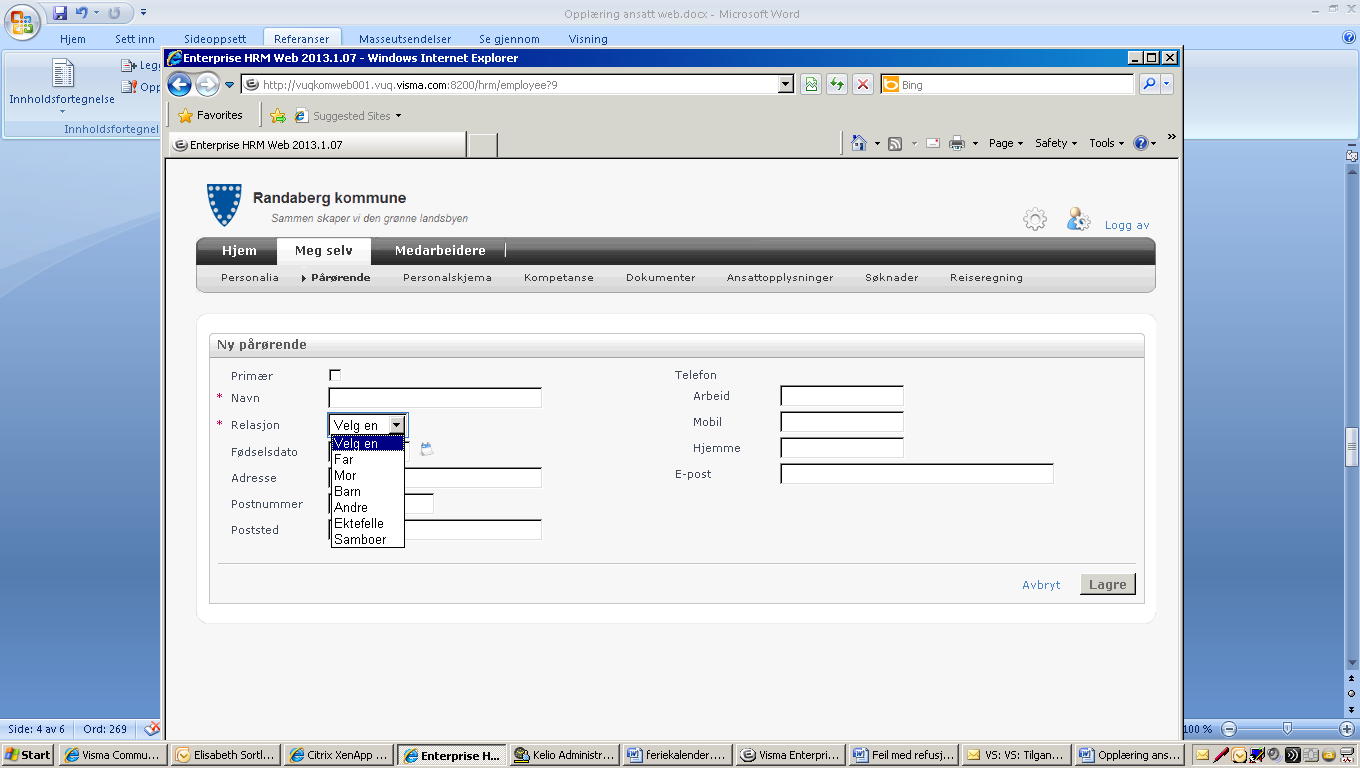Click the compatibility view icon in address bar

tap(811, 85)
